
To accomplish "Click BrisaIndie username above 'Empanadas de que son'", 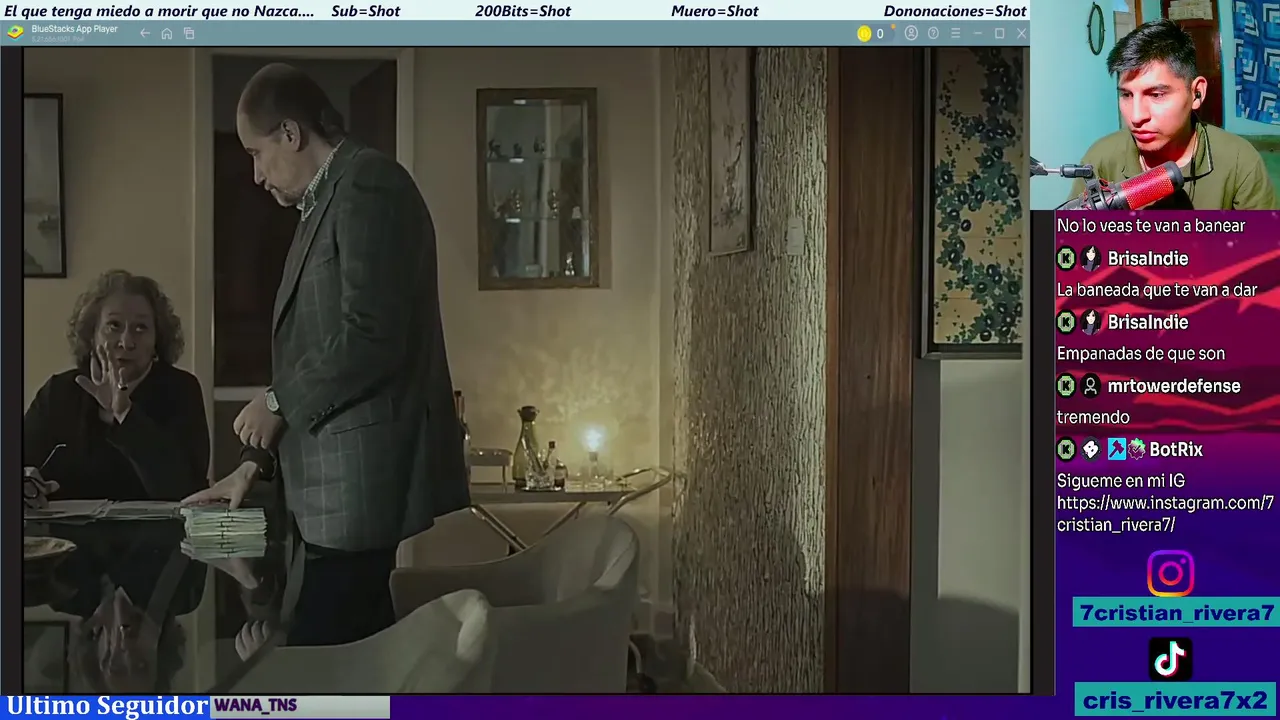I will coord(1148,322).
